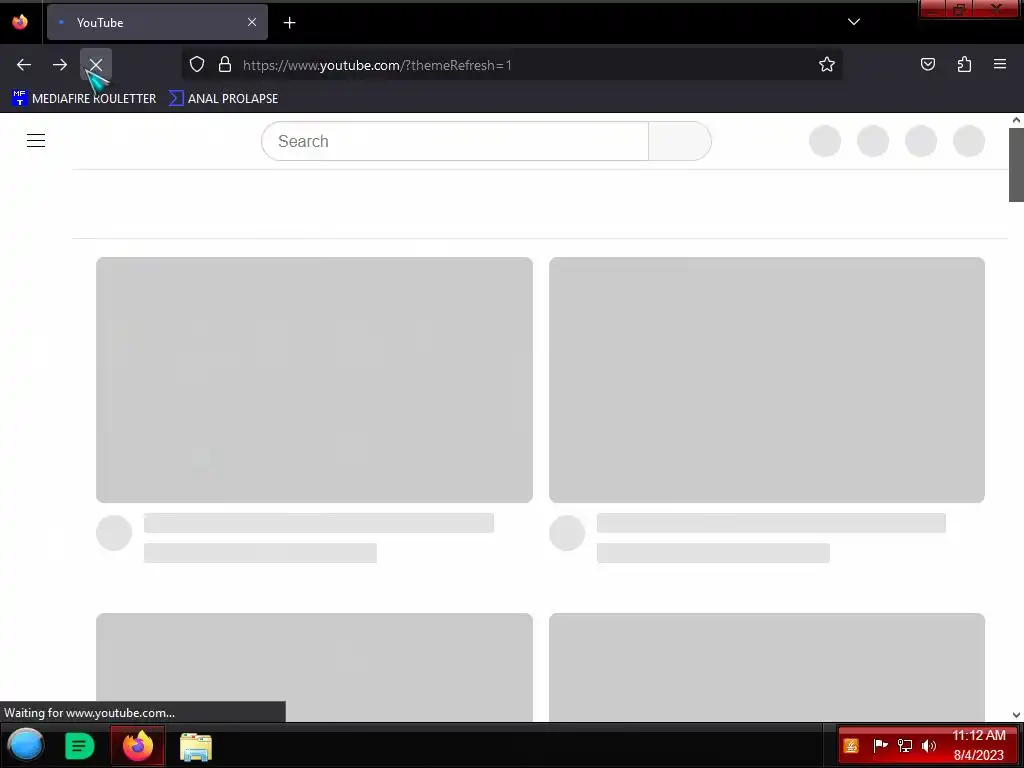Stop loading the YouTube page
Viewport: 1024px width, 768px height.
coord(96,65)
